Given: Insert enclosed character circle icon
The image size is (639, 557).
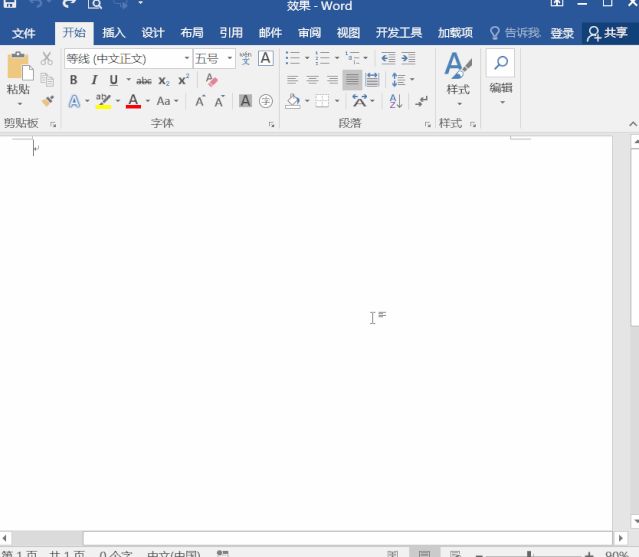Looking at the screenshot, I should pyautogui.click(x=266, y=101).
